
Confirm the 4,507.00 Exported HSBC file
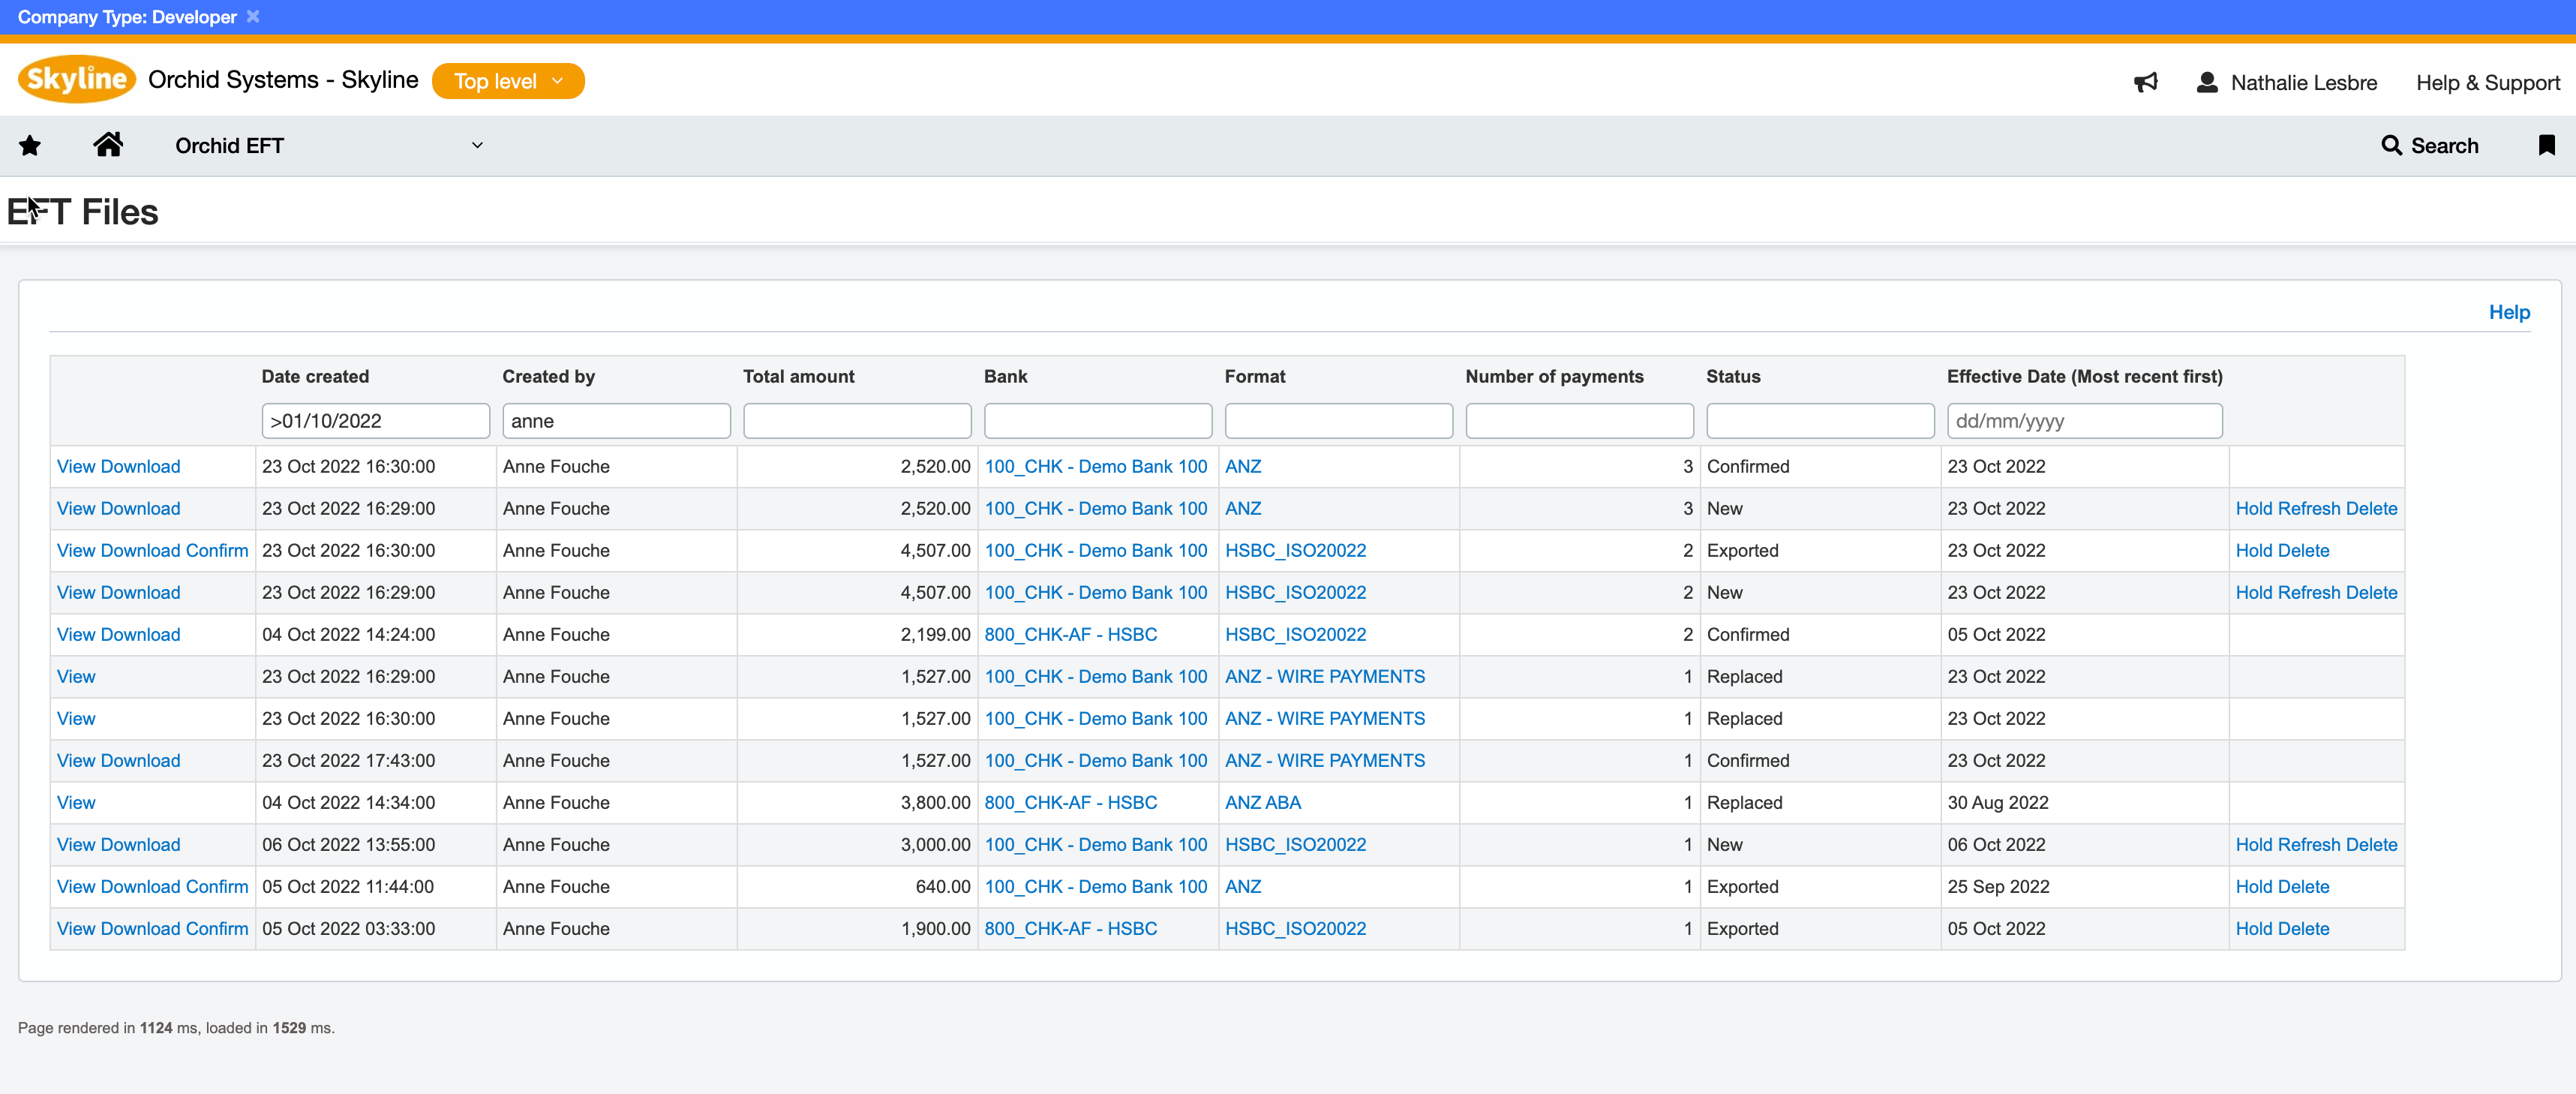pyautogui.click(x=217, y=551)
